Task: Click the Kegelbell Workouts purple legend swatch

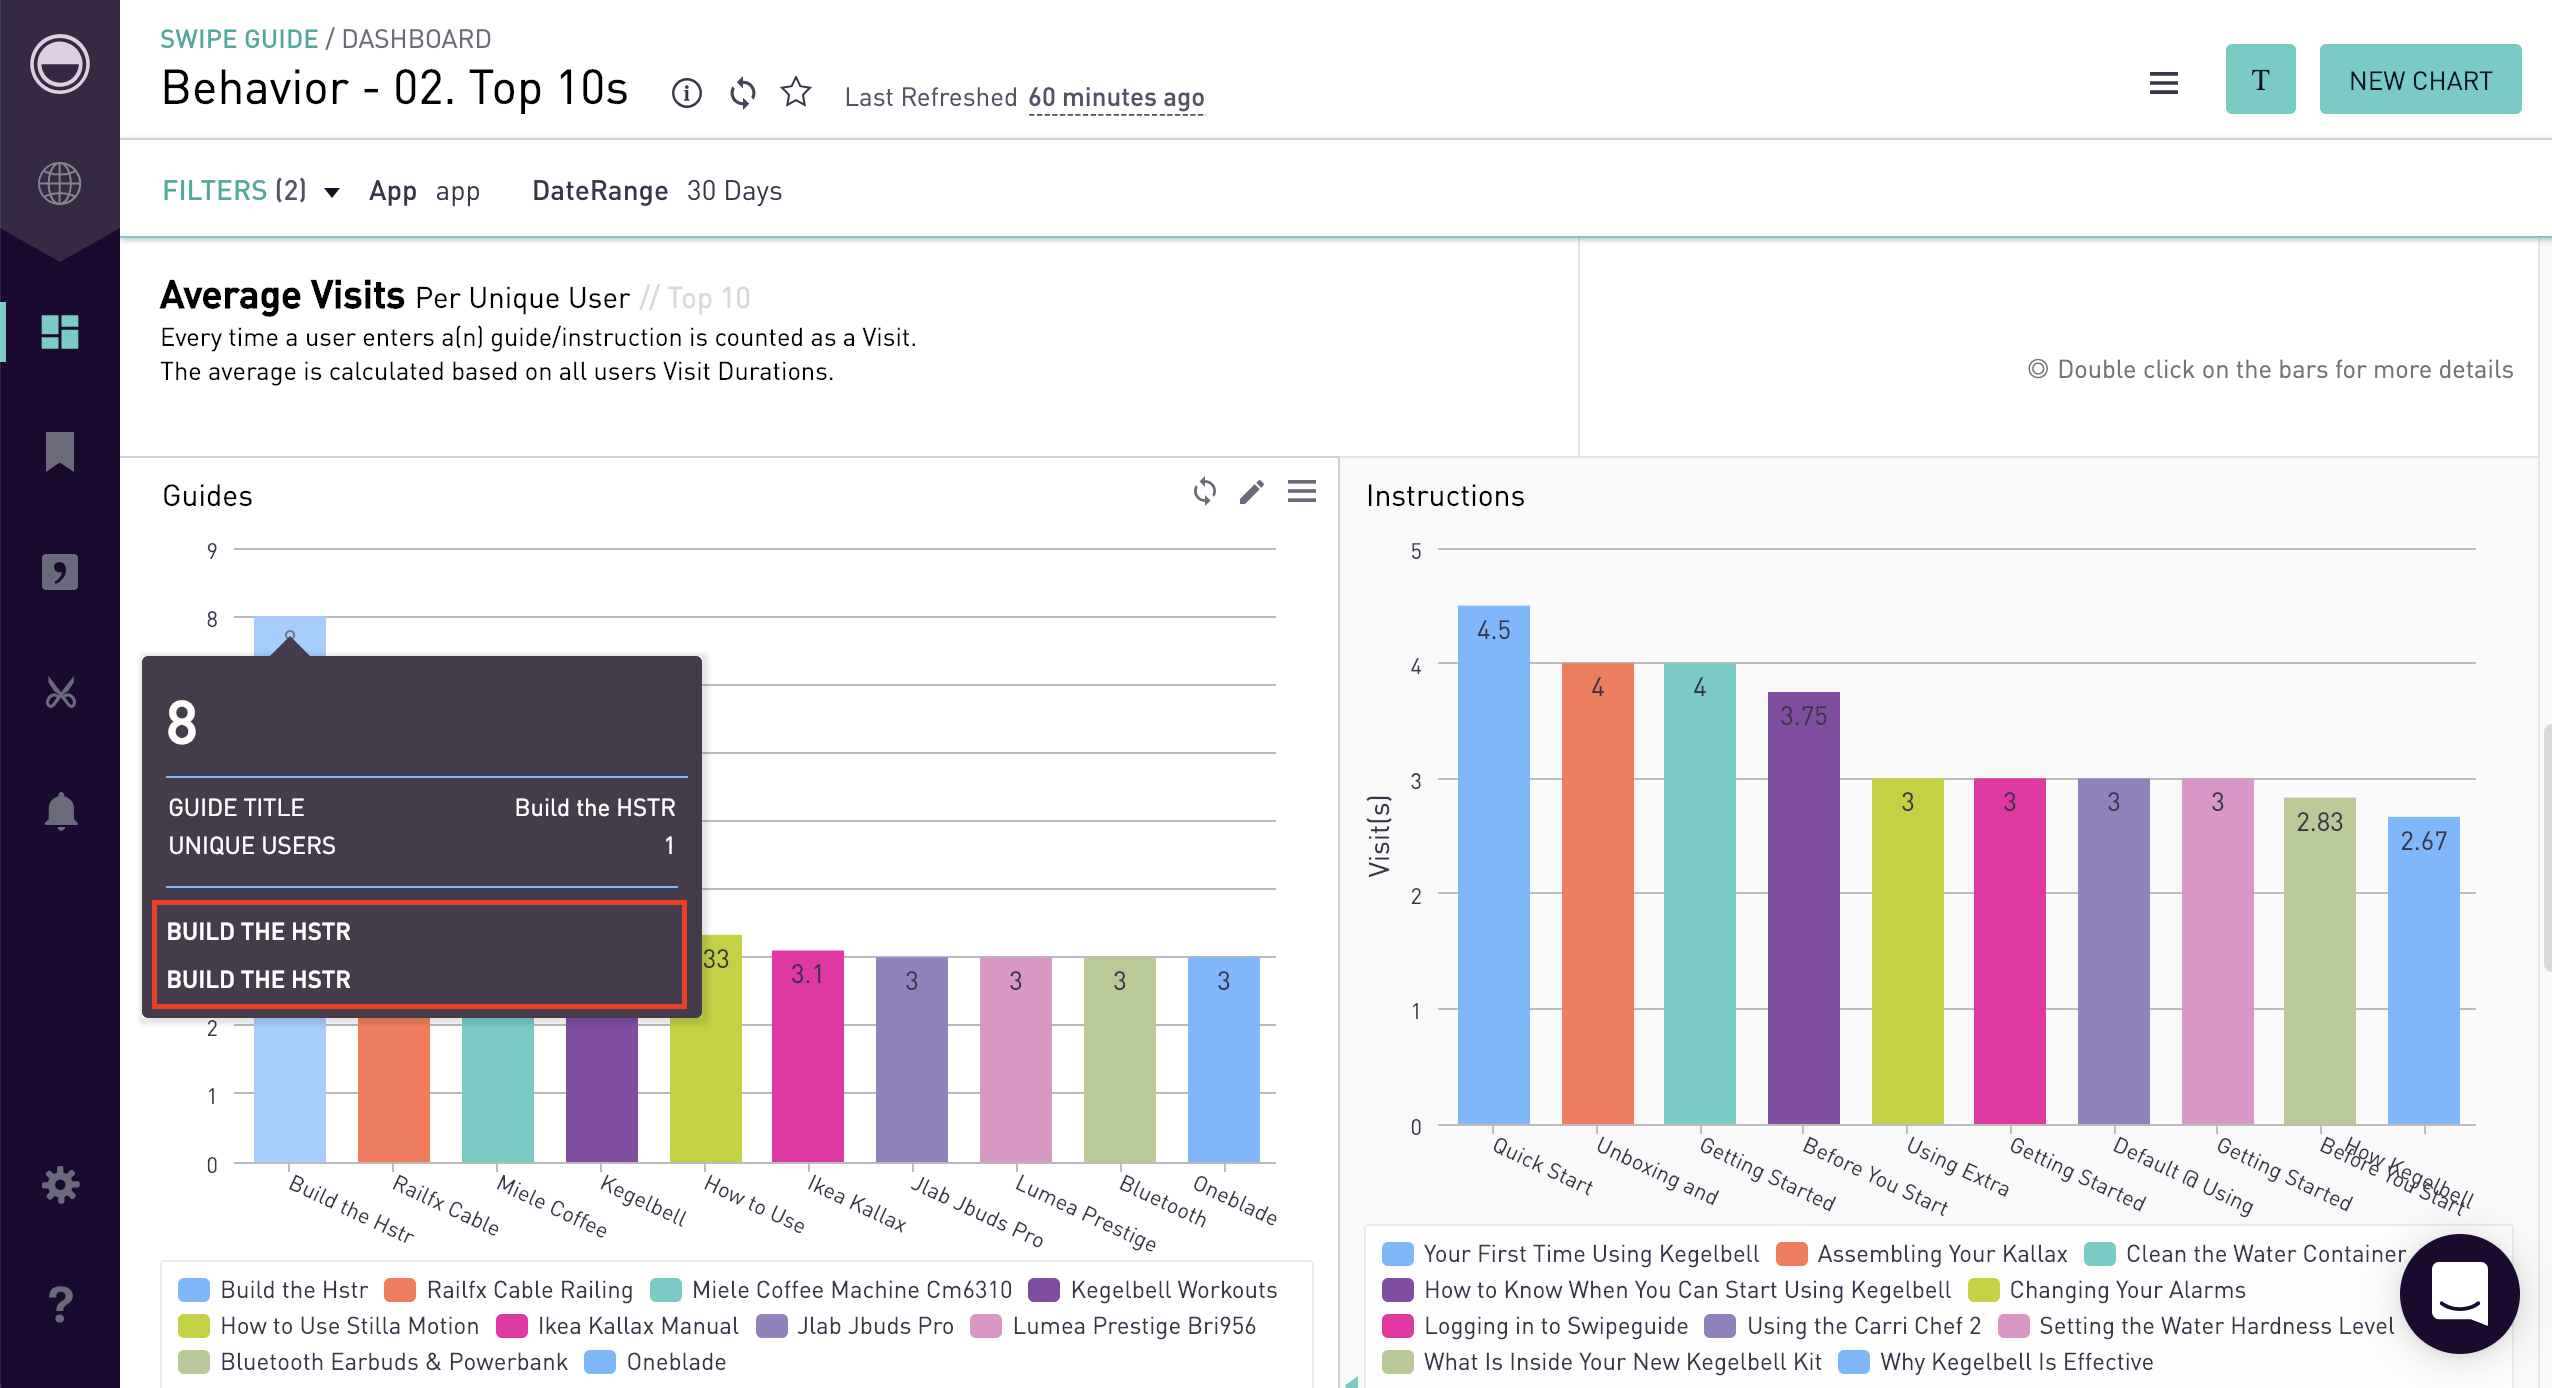Action: coord(1044,1290)
